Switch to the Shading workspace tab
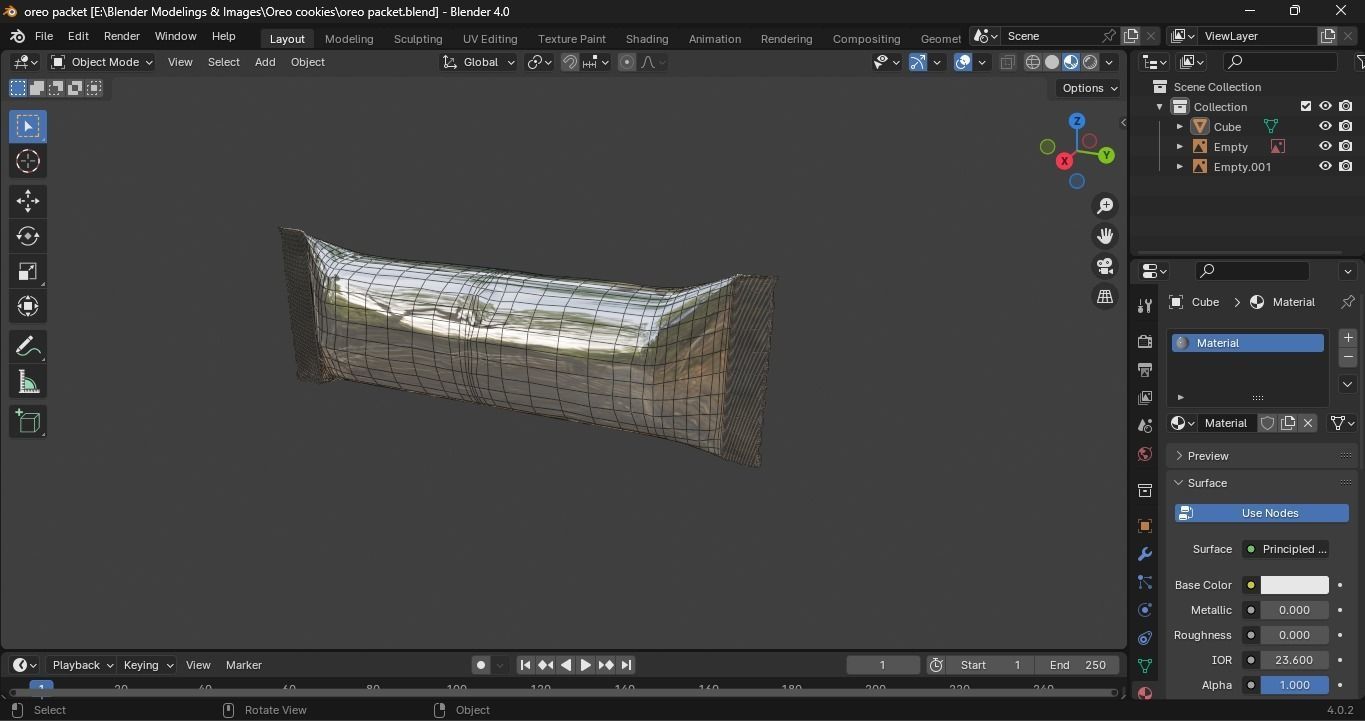This screenshot has height=721, width=1365. point(647,39)
